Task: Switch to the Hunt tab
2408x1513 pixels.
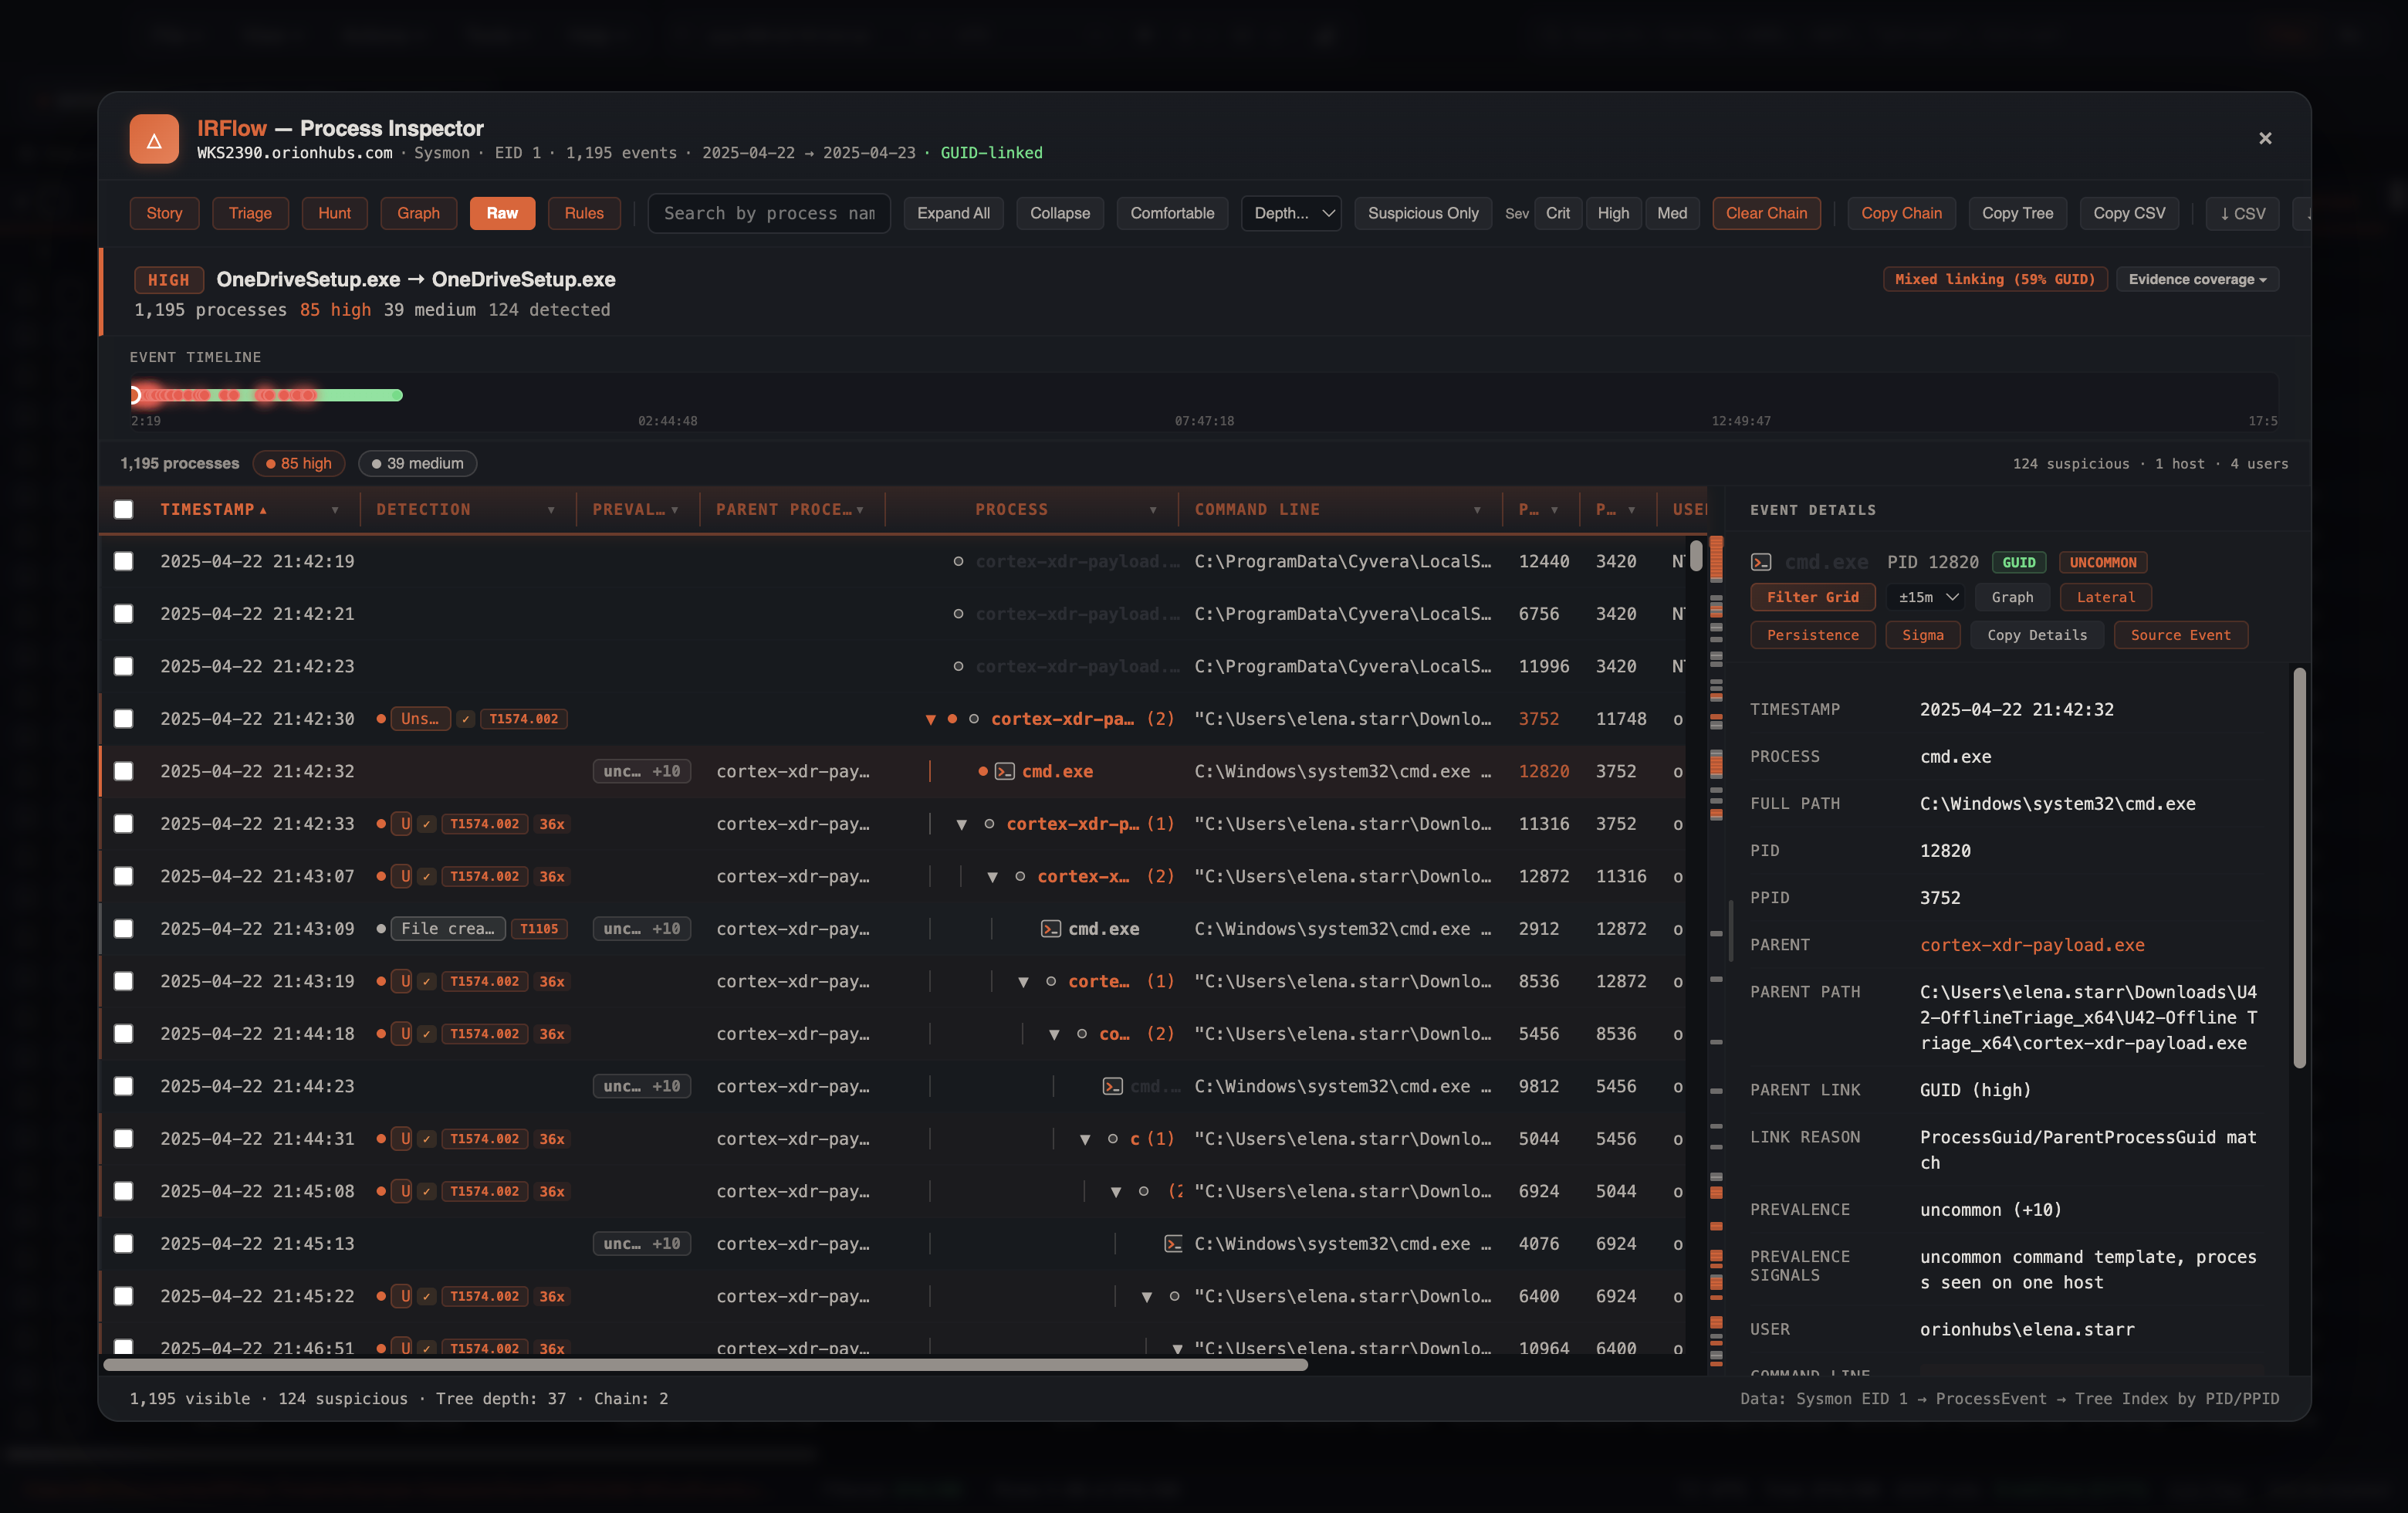Action: click(x=334, y=213)
